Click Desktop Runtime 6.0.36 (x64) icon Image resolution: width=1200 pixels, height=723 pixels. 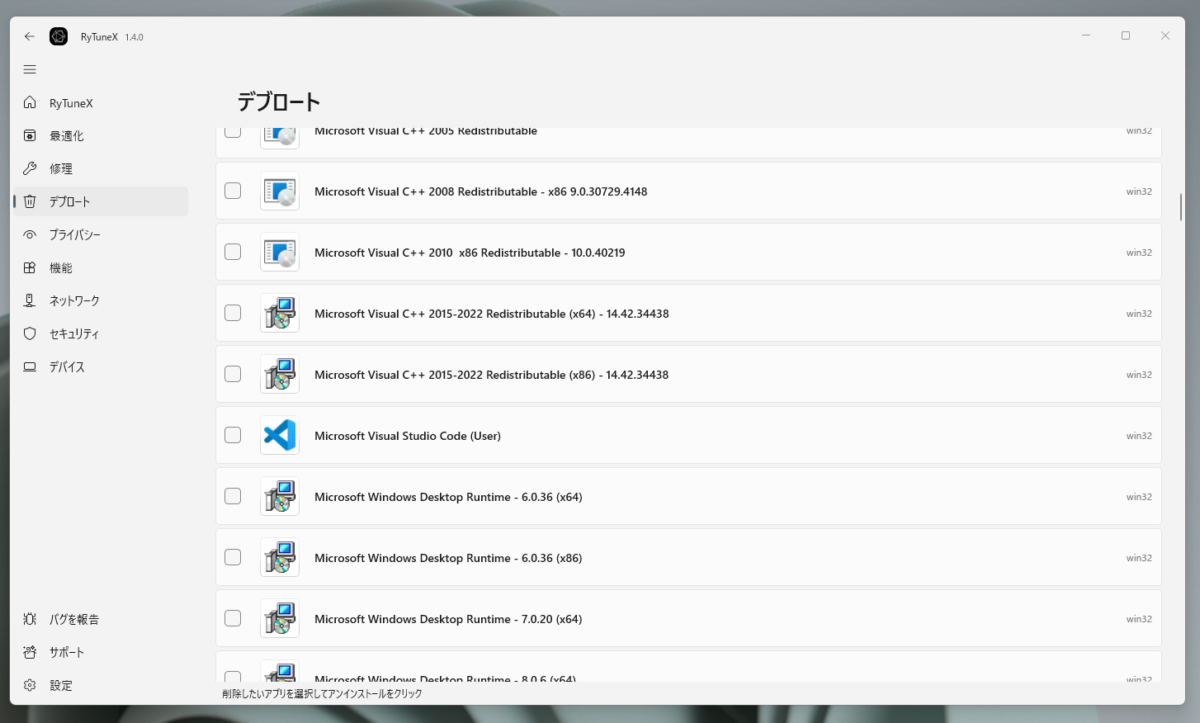pos(279,496)
